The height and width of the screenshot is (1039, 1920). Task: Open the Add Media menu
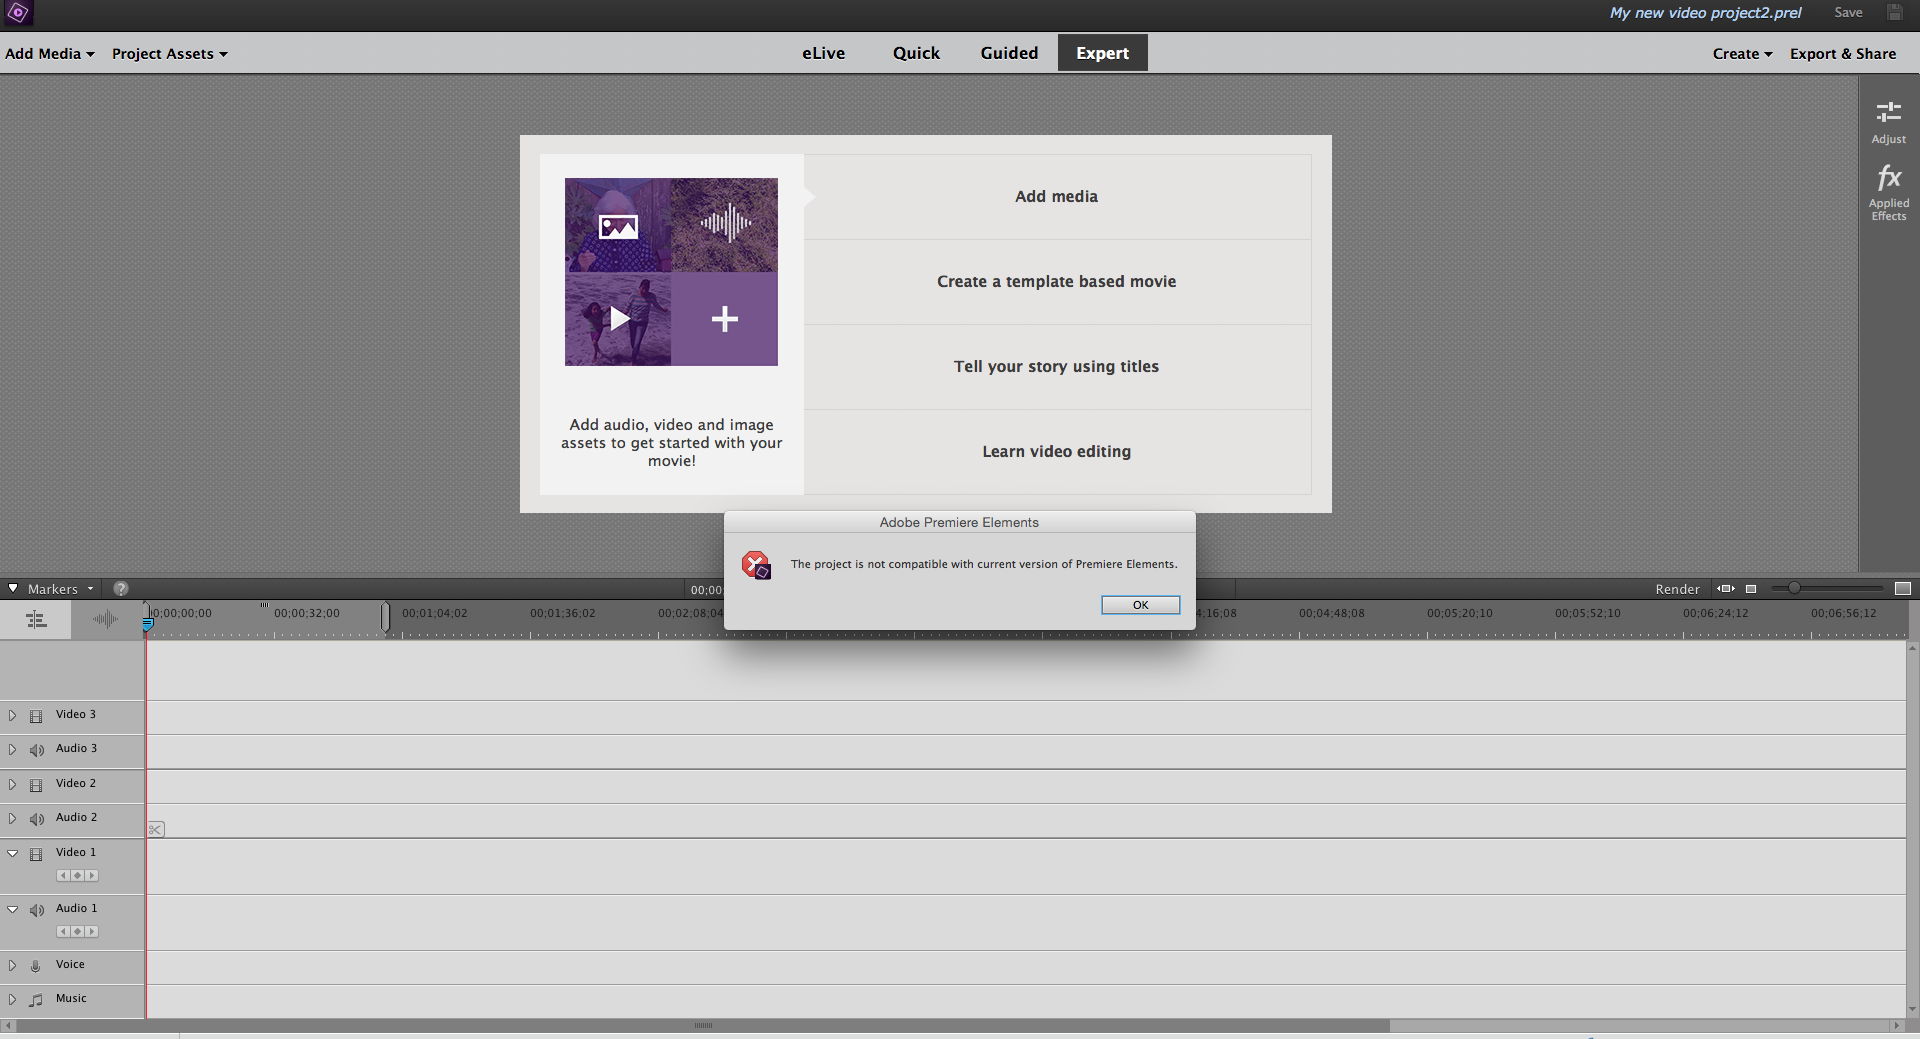50,54
